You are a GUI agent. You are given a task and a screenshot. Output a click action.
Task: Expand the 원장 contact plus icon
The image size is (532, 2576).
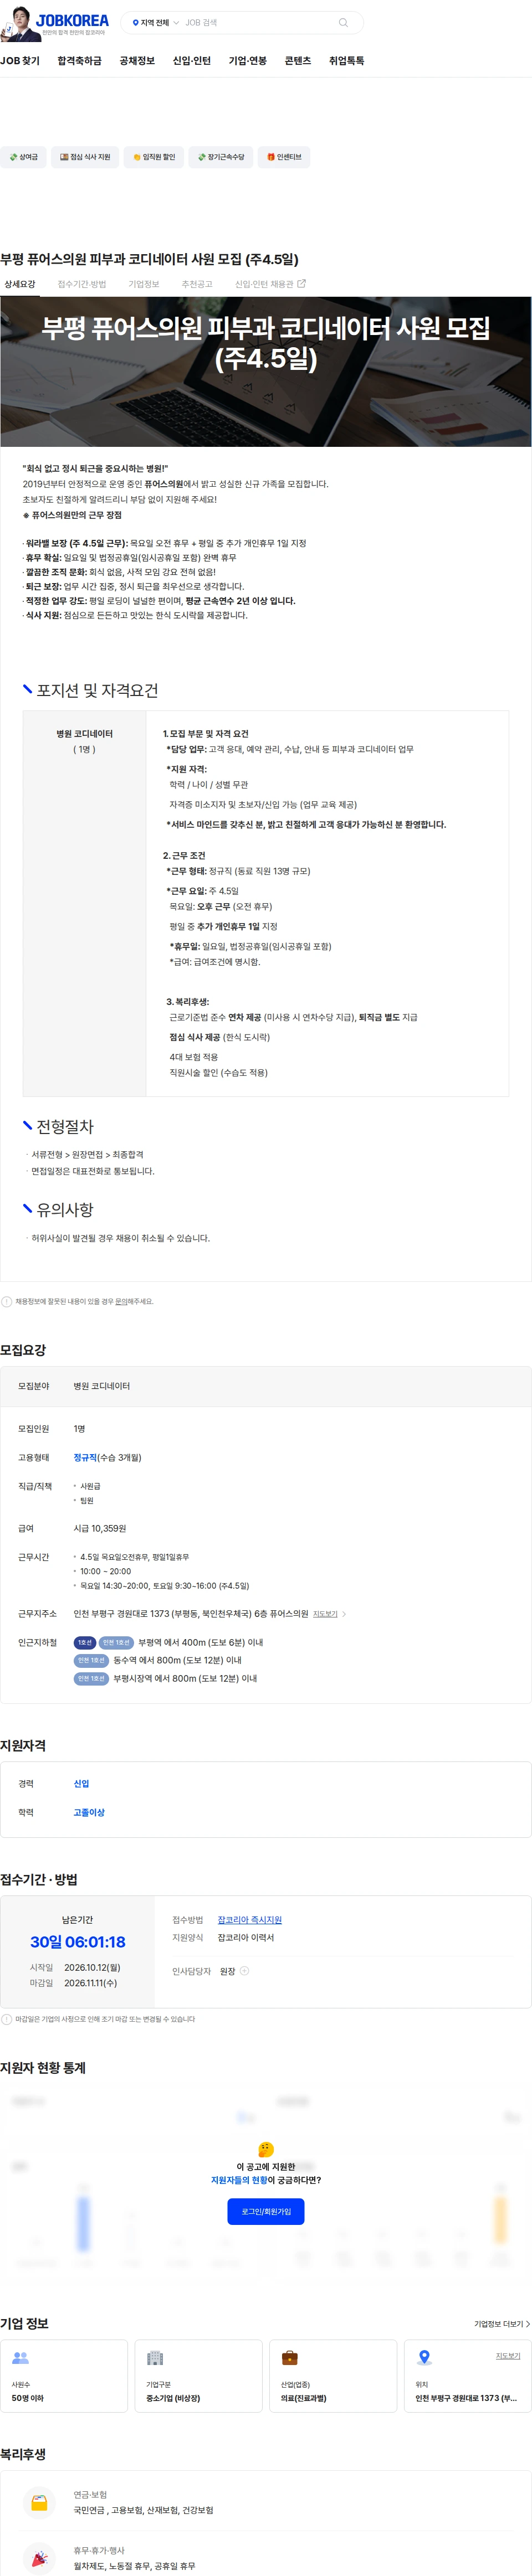(245, 1971)
